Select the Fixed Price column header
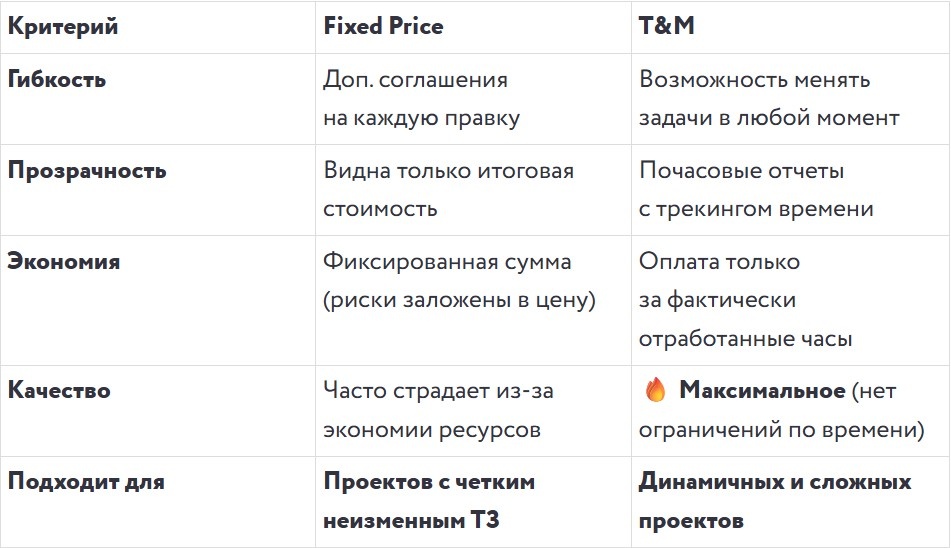Viewport: 951px width, 548px height. click(x=383, y=26)
